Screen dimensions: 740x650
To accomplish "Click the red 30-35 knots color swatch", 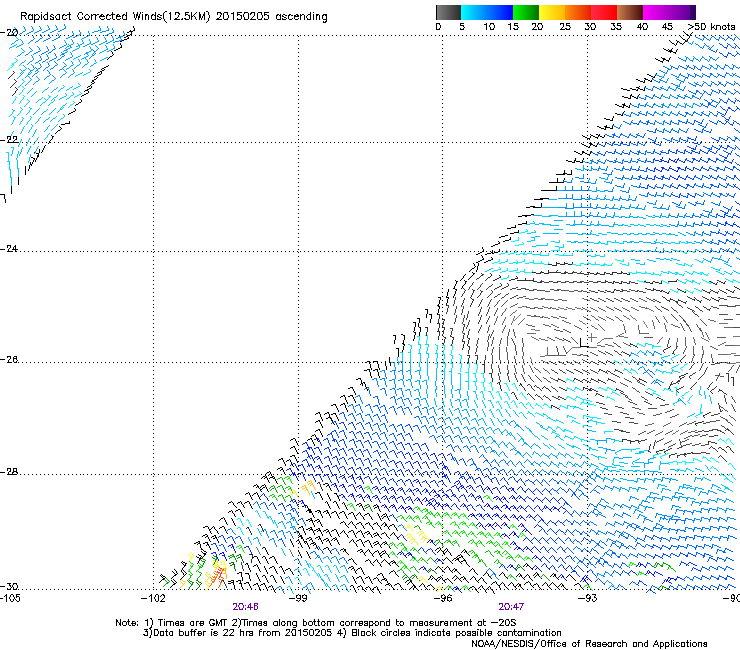I will [x=604, y=12].
